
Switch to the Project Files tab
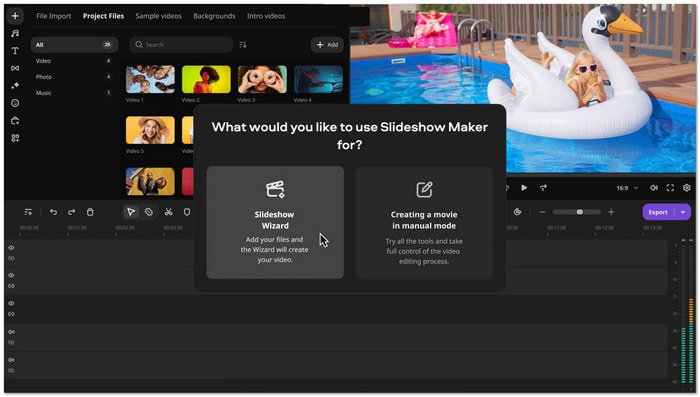(103, 16)
